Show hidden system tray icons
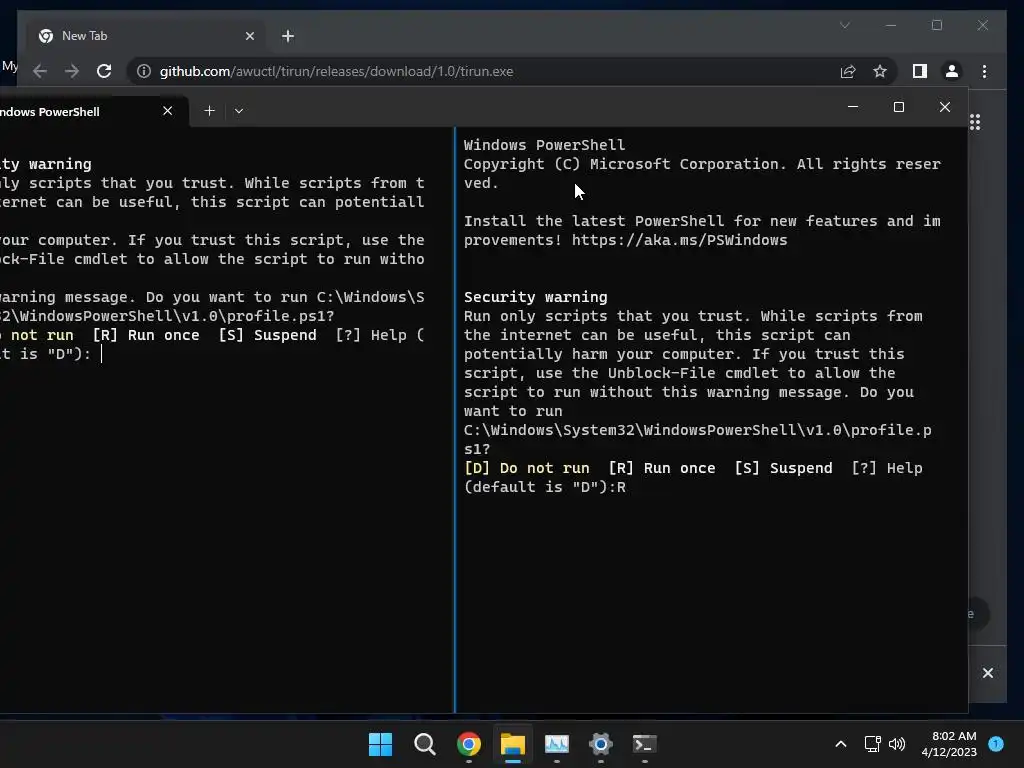The height and width of the screenshot is (768, 1024). pyautogui.click(x=841, y=744)
